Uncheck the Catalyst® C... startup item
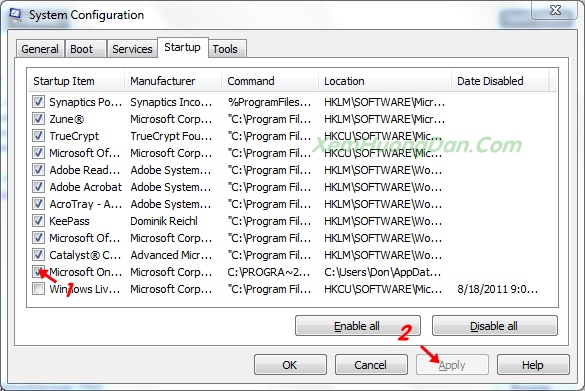585x391 pixels. click(38, 255)
